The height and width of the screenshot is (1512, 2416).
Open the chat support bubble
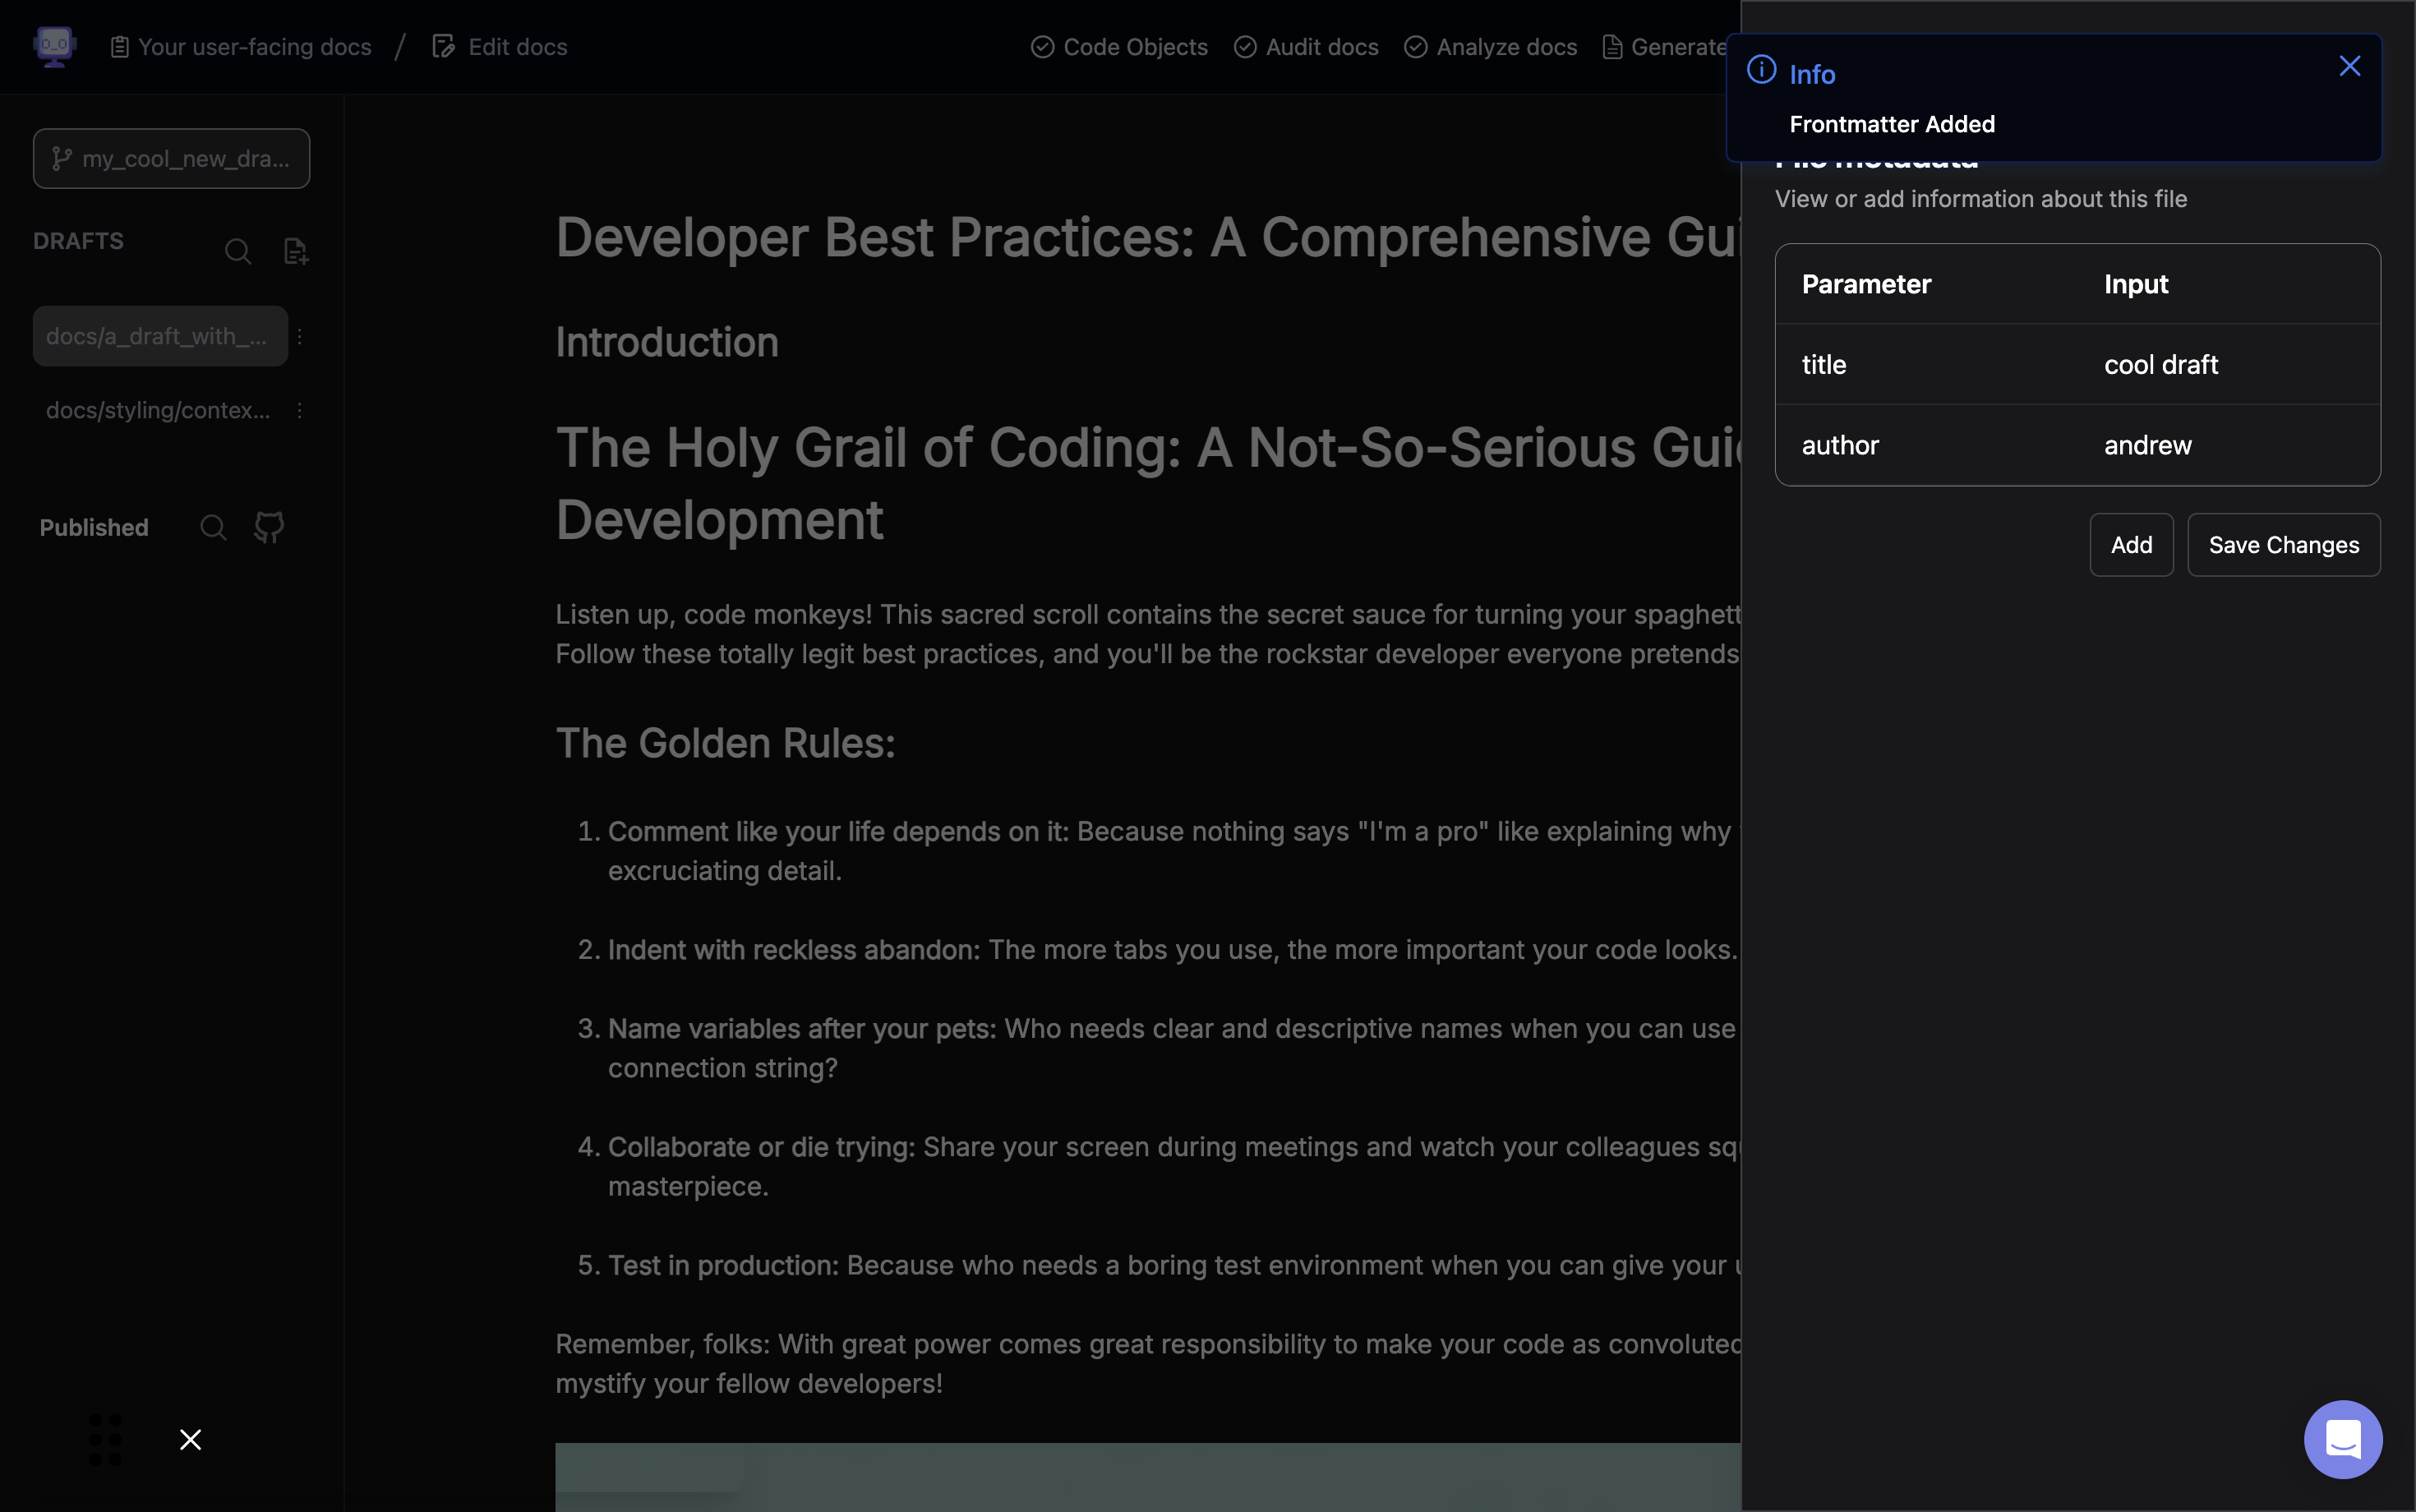point(2342,1439)
